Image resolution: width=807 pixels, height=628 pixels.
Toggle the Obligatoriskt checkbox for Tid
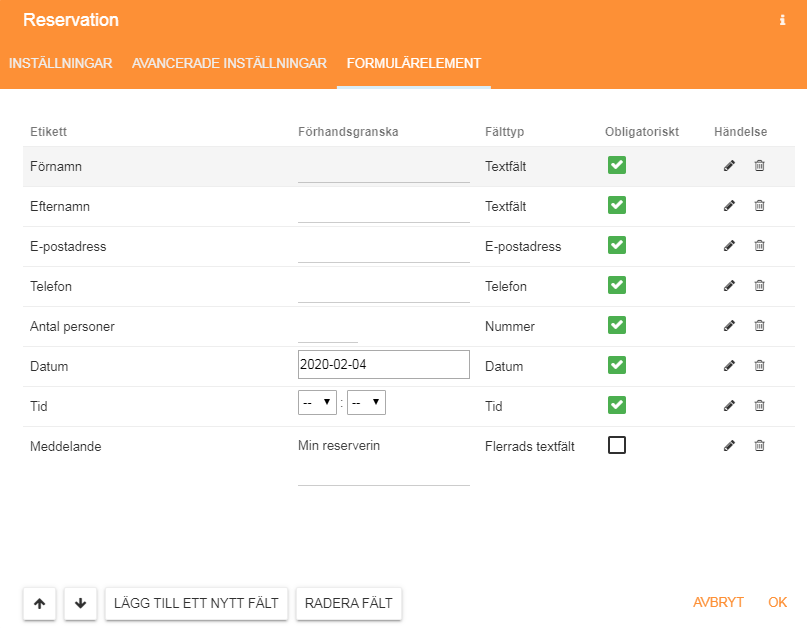click(x=617, y=405)
